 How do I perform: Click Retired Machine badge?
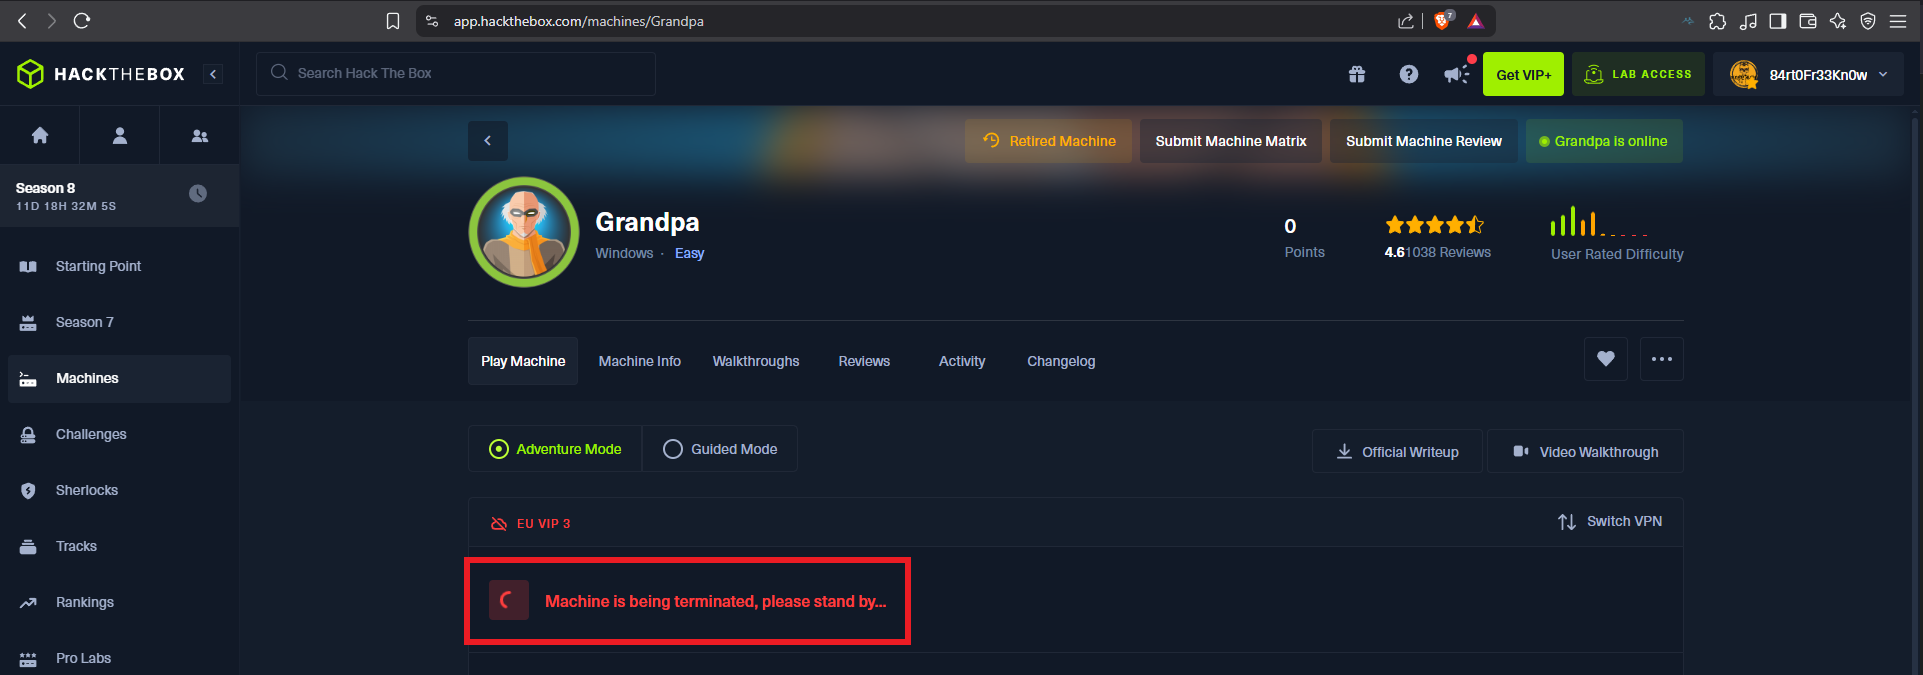tap(1048, 141)
